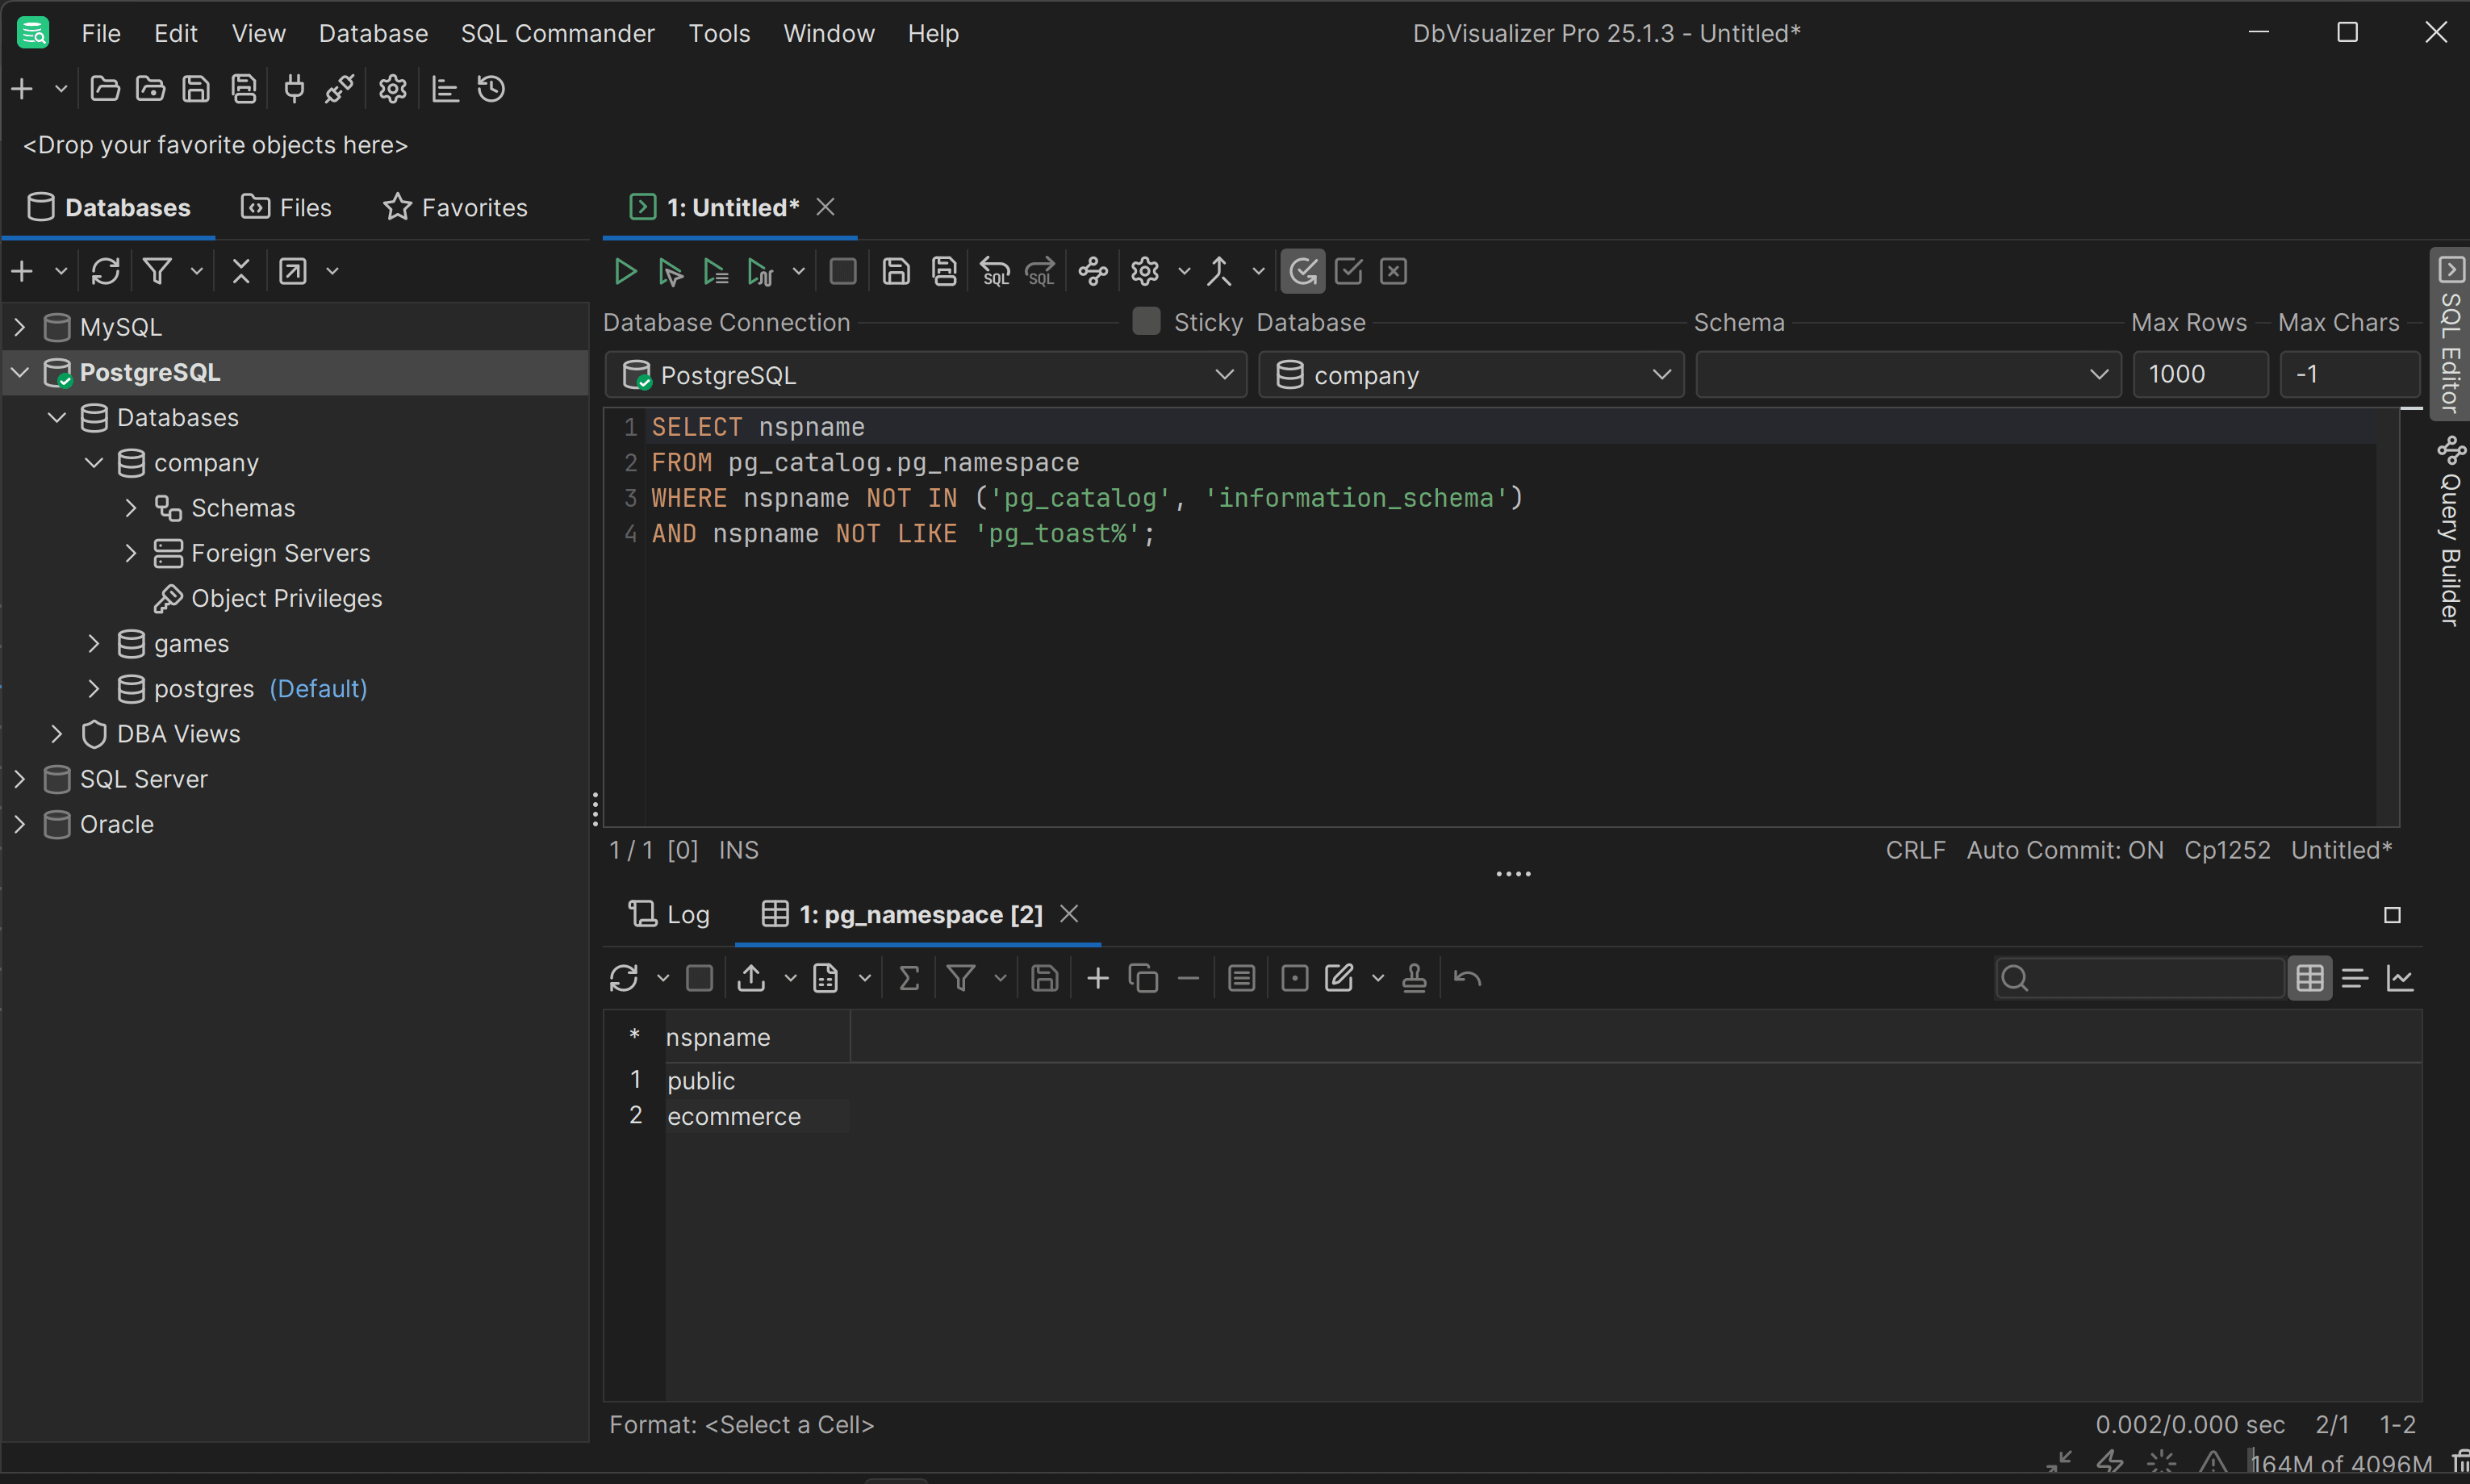Screen dimensions: 2470x1484
Task: Click the refresh icon in Databases tab toolbar
Action: (105, 271)
